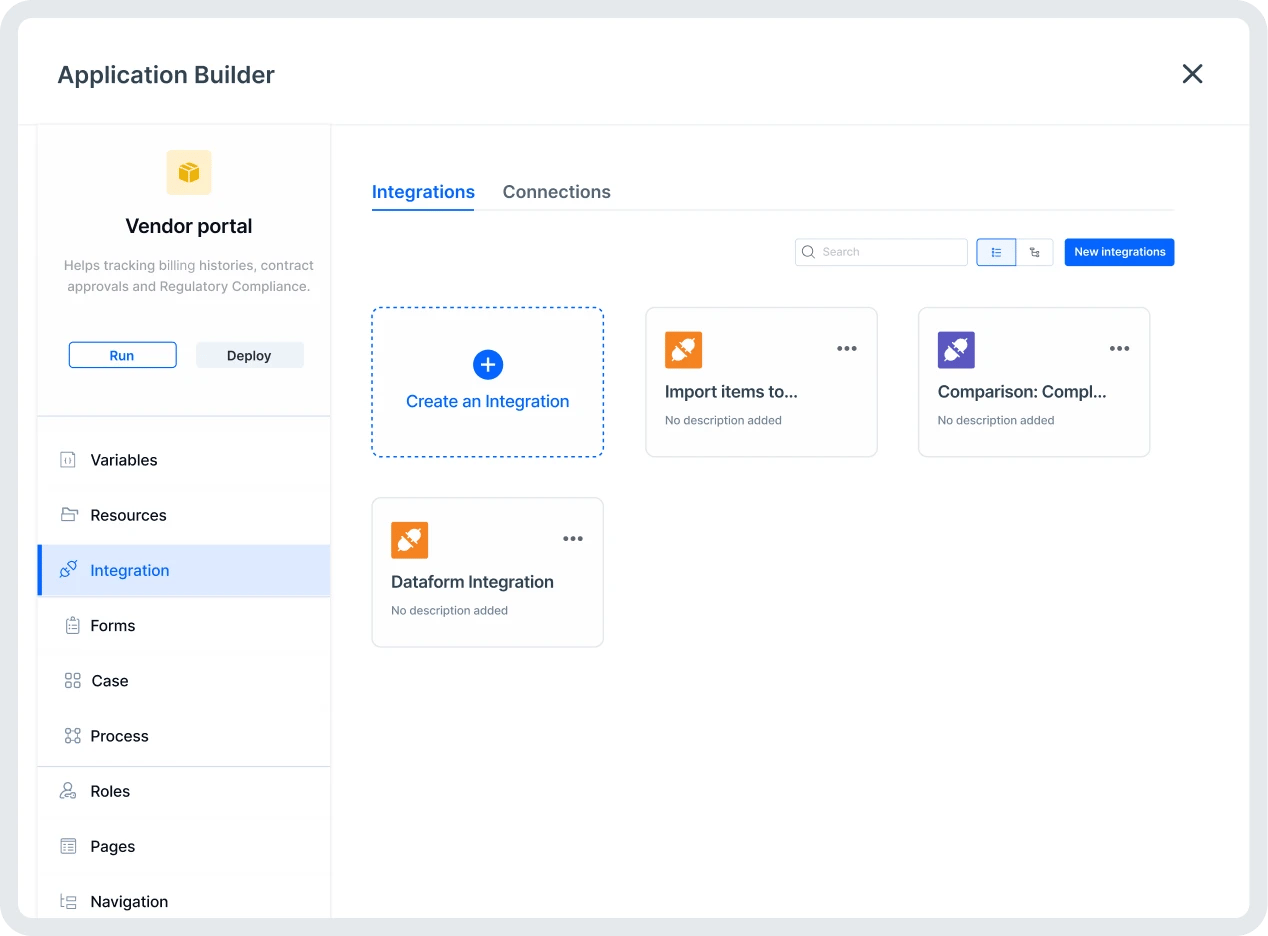
Task: Click the Run button
Action: (122, 355)
